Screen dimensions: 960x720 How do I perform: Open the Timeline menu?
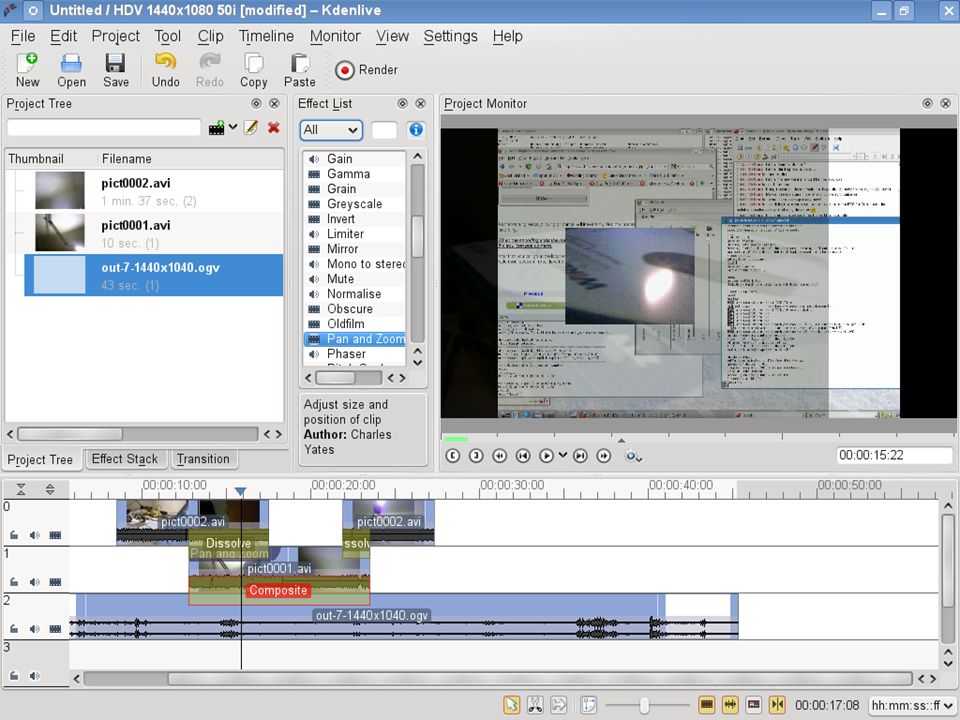266,36
